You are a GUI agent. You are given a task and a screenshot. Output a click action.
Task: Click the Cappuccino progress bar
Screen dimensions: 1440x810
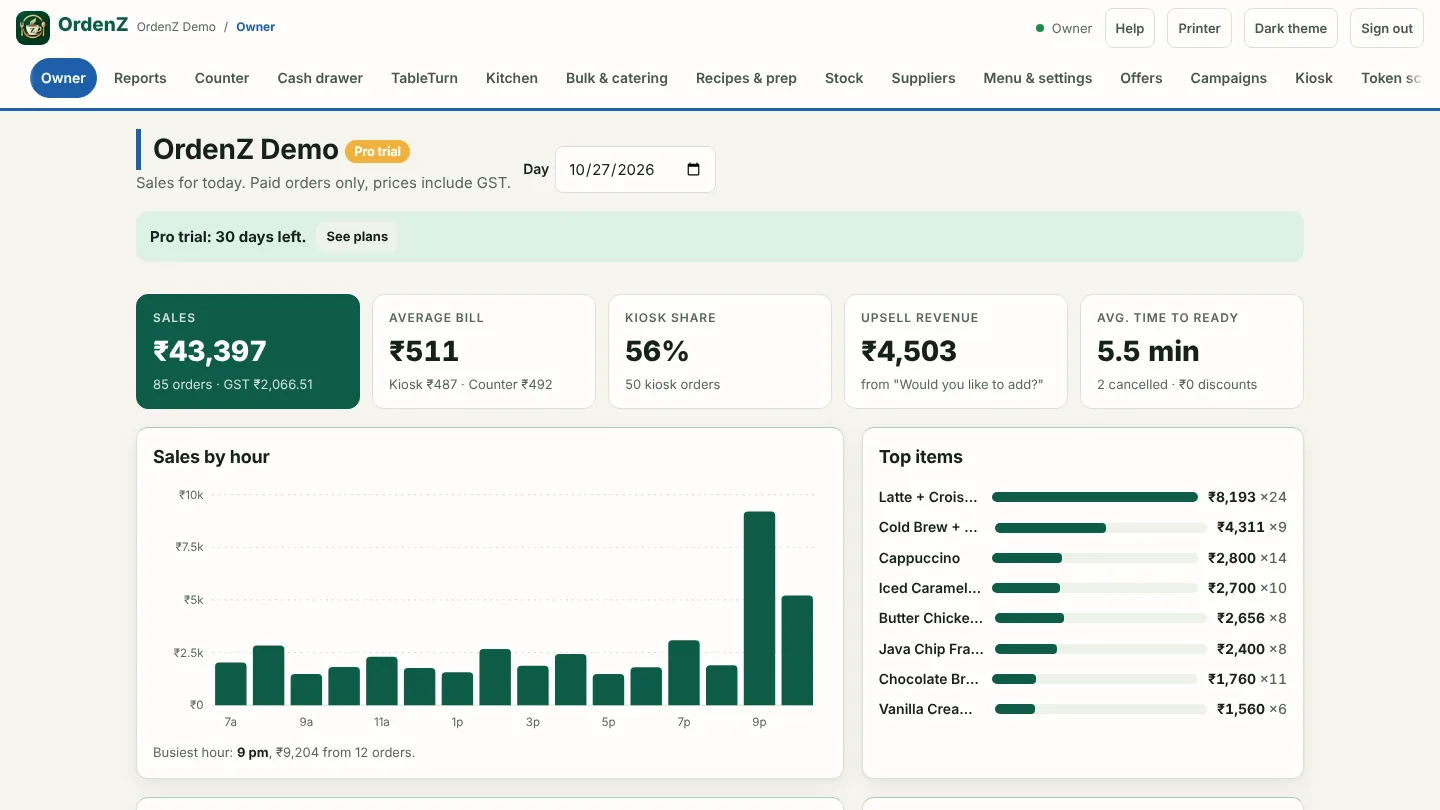(x=1095, y=558)
